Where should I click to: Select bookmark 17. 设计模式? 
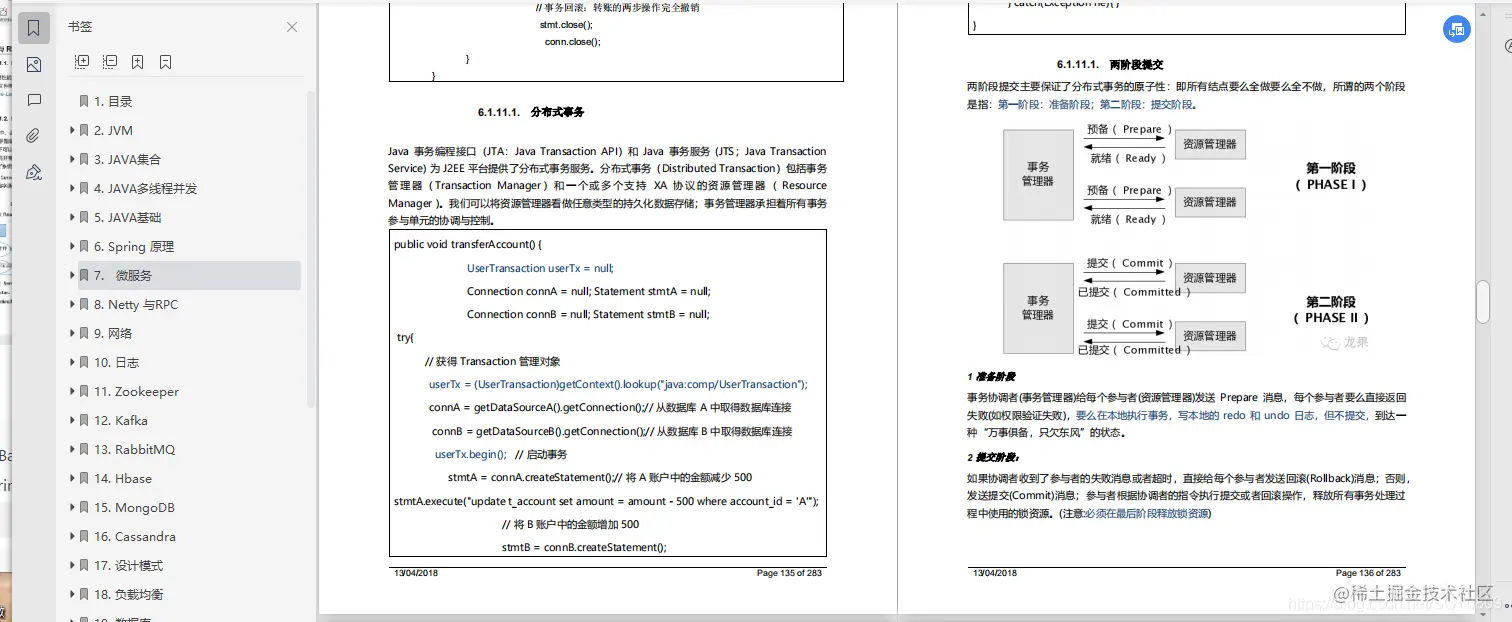click(x=127, y=566)
